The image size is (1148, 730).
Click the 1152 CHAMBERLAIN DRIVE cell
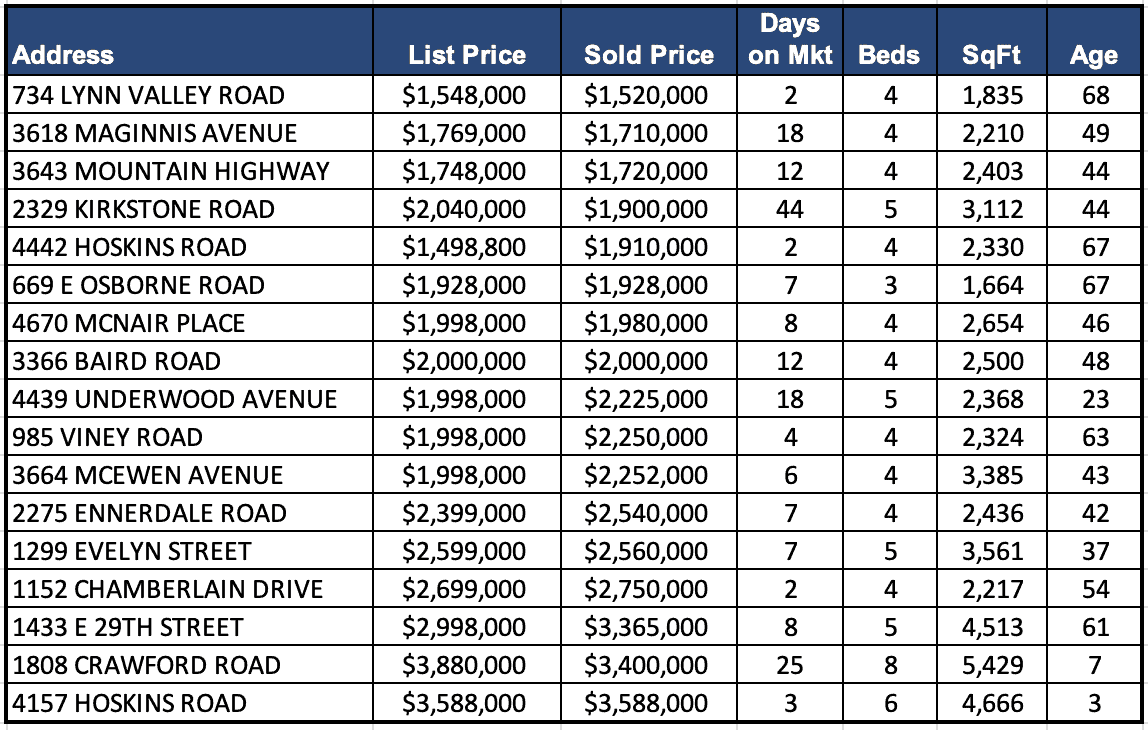coord(168,589)
